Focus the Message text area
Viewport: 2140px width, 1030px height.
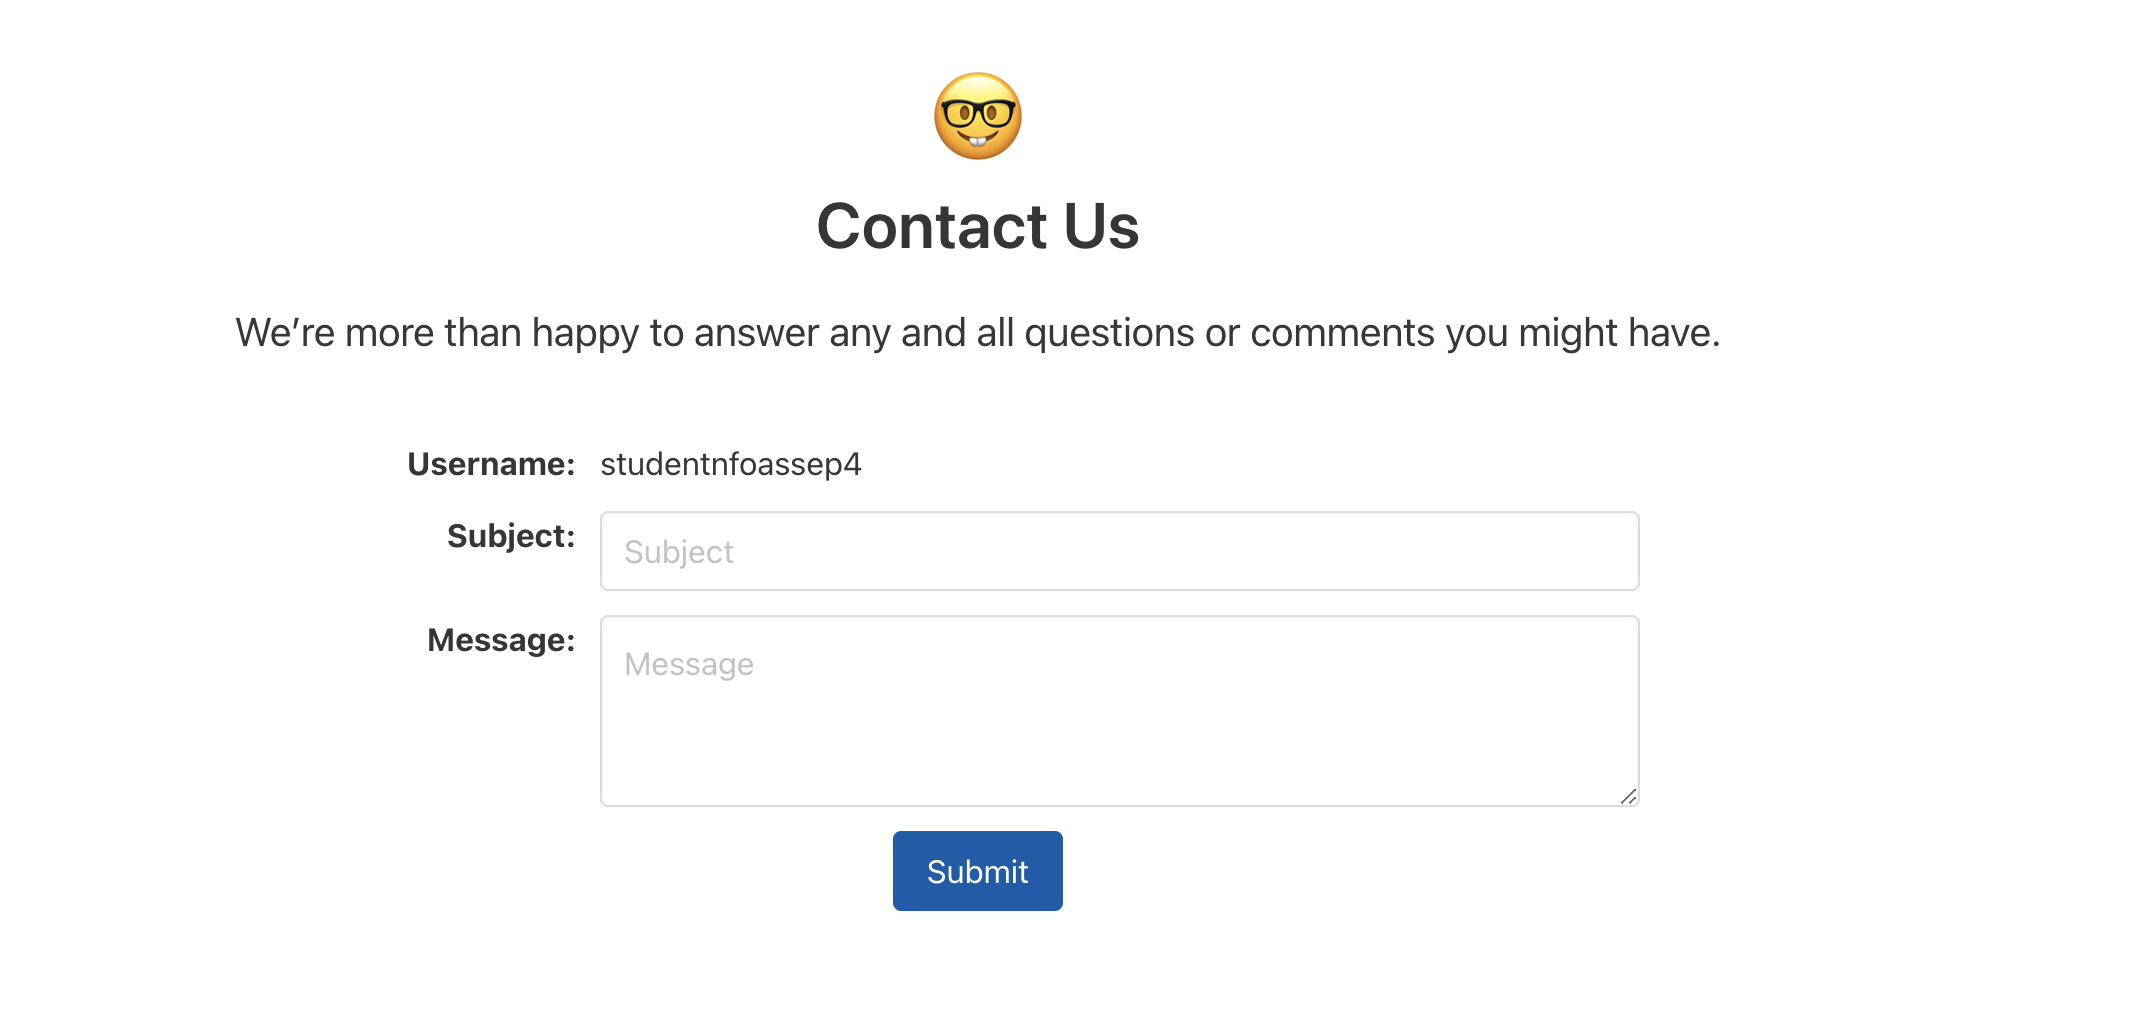(x=1120, y=711)
